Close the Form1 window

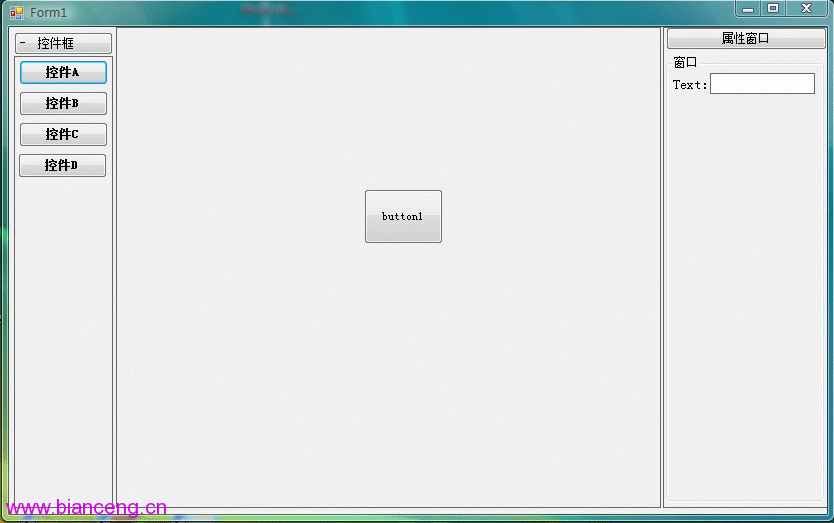pyautogui.click(x=806, y=9)
